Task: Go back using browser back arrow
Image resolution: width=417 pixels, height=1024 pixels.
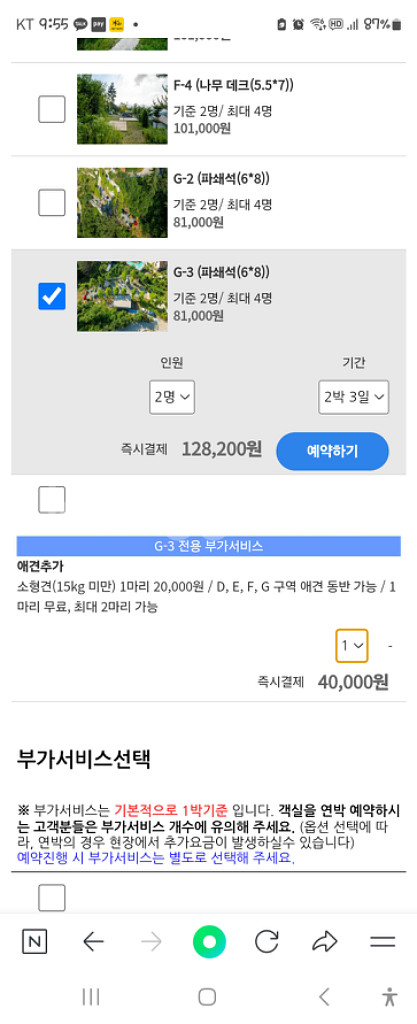Action: coord(93,942)
